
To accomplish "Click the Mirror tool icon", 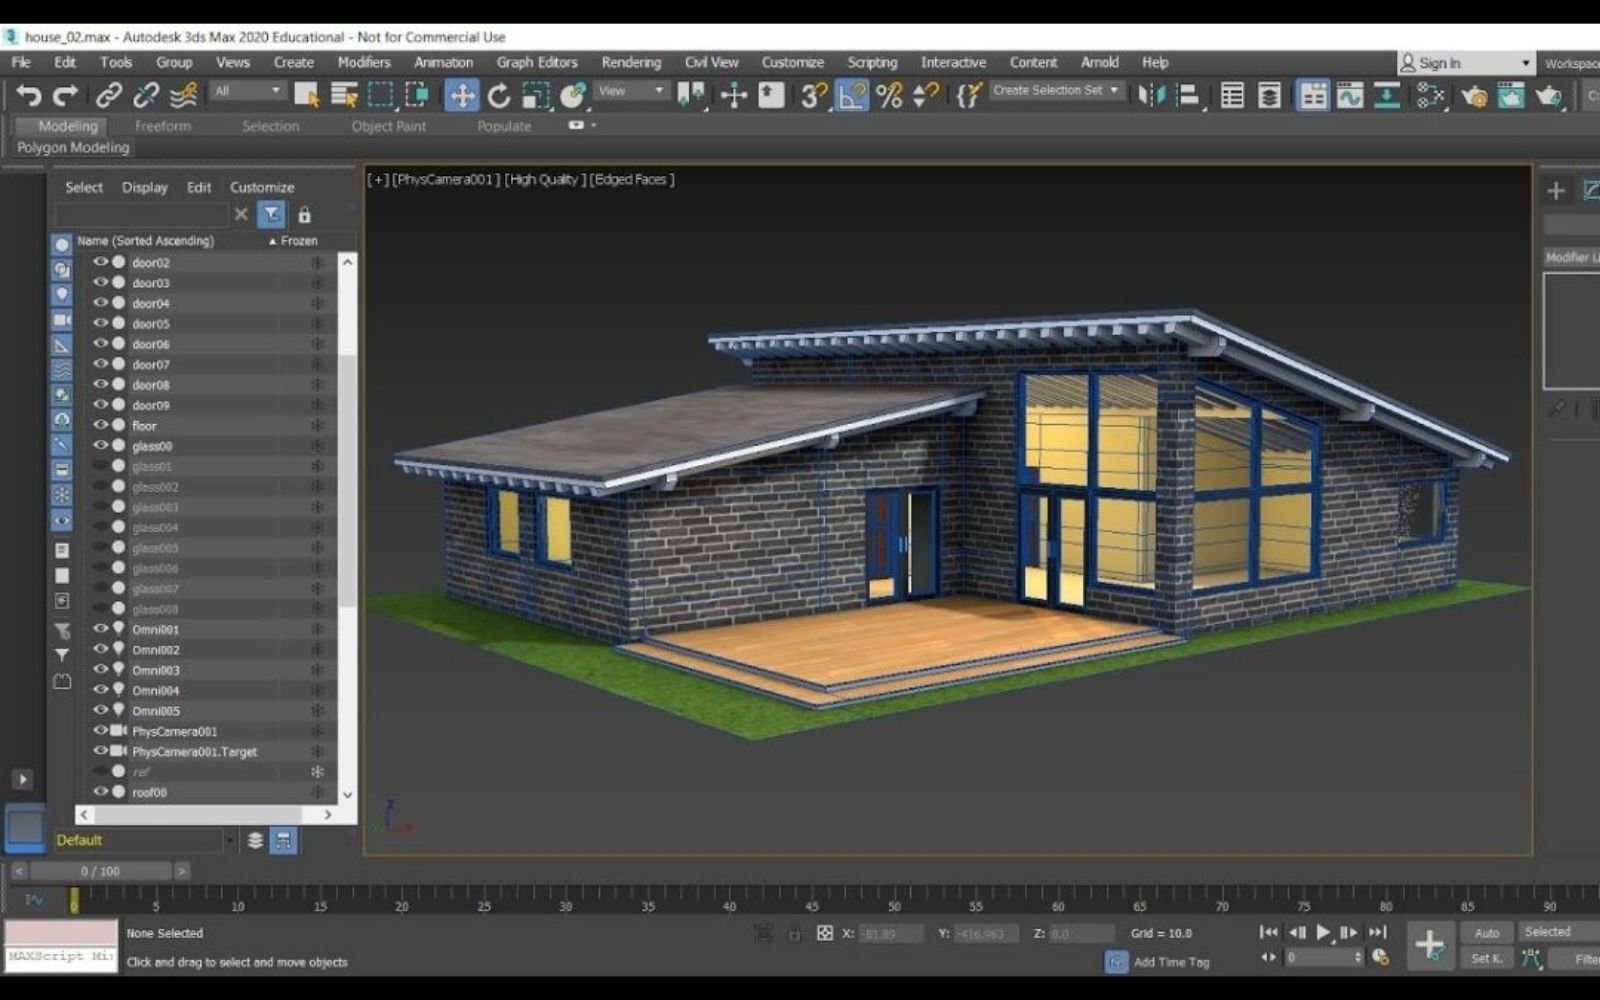I will (x=1152, y=93).
